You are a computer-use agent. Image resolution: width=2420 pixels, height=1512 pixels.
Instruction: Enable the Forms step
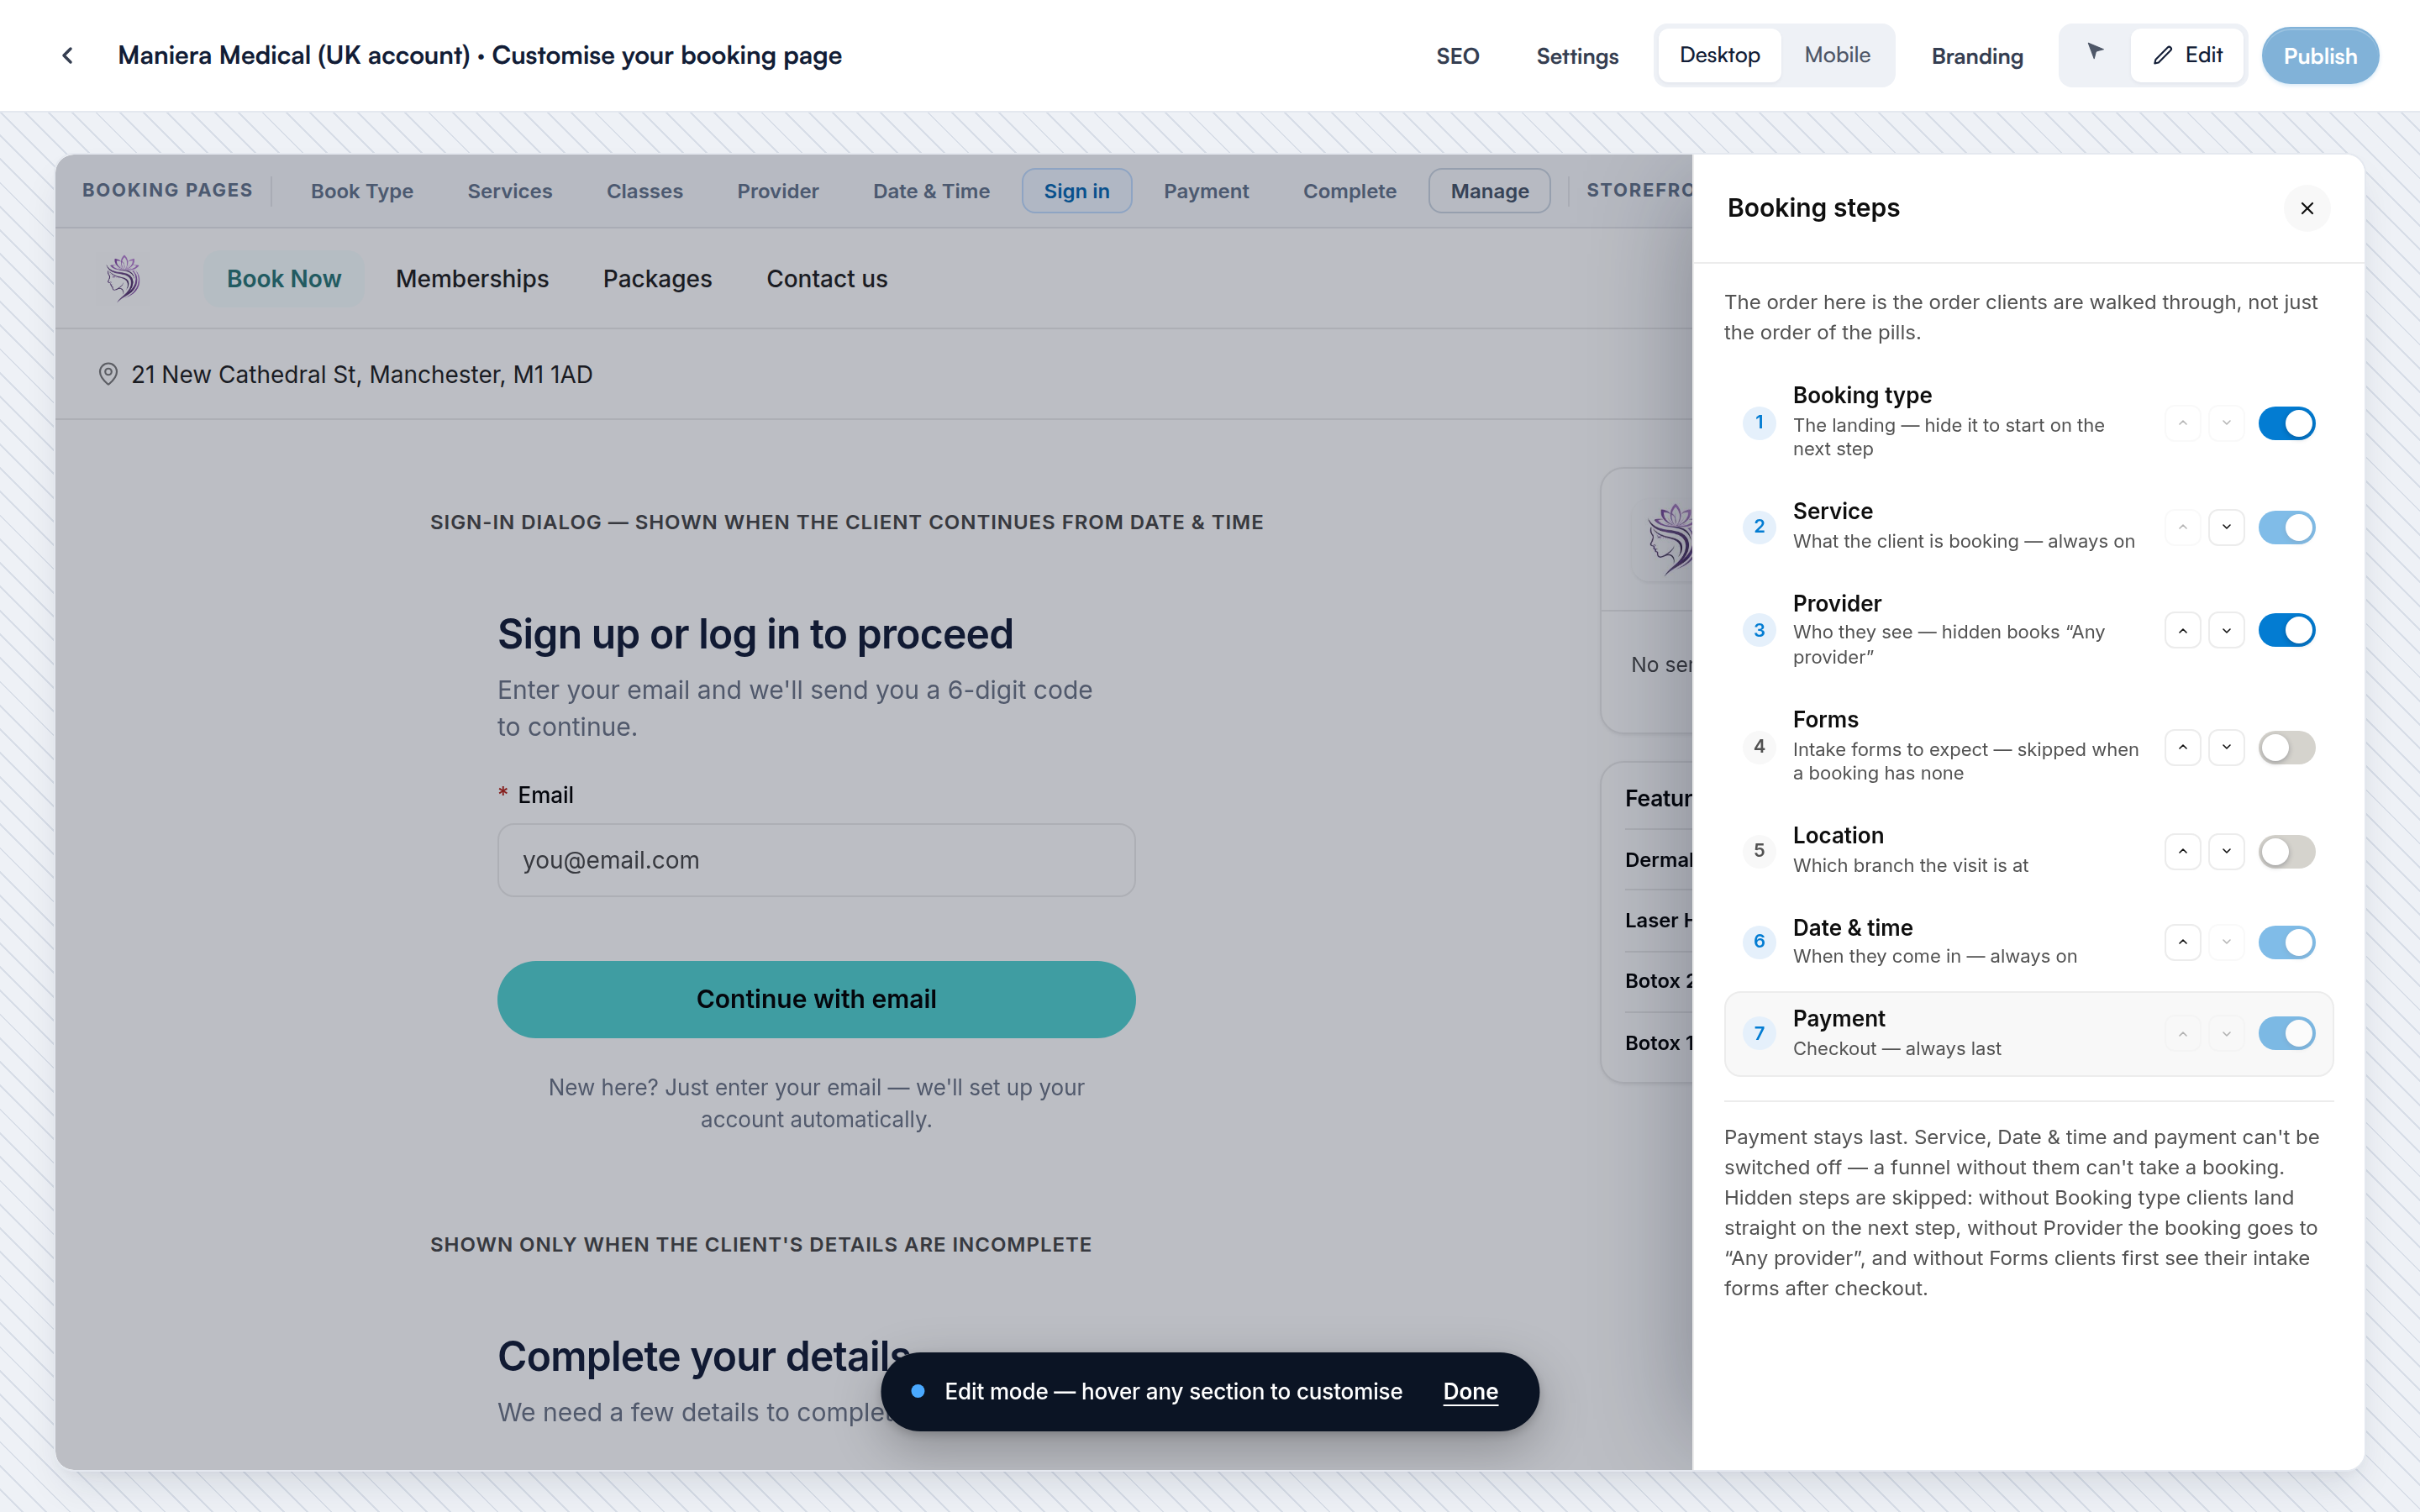point(2286,747)
